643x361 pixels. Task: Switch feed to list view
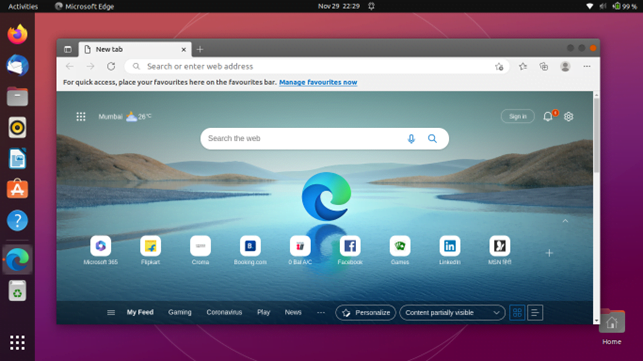tap(535, 313)
